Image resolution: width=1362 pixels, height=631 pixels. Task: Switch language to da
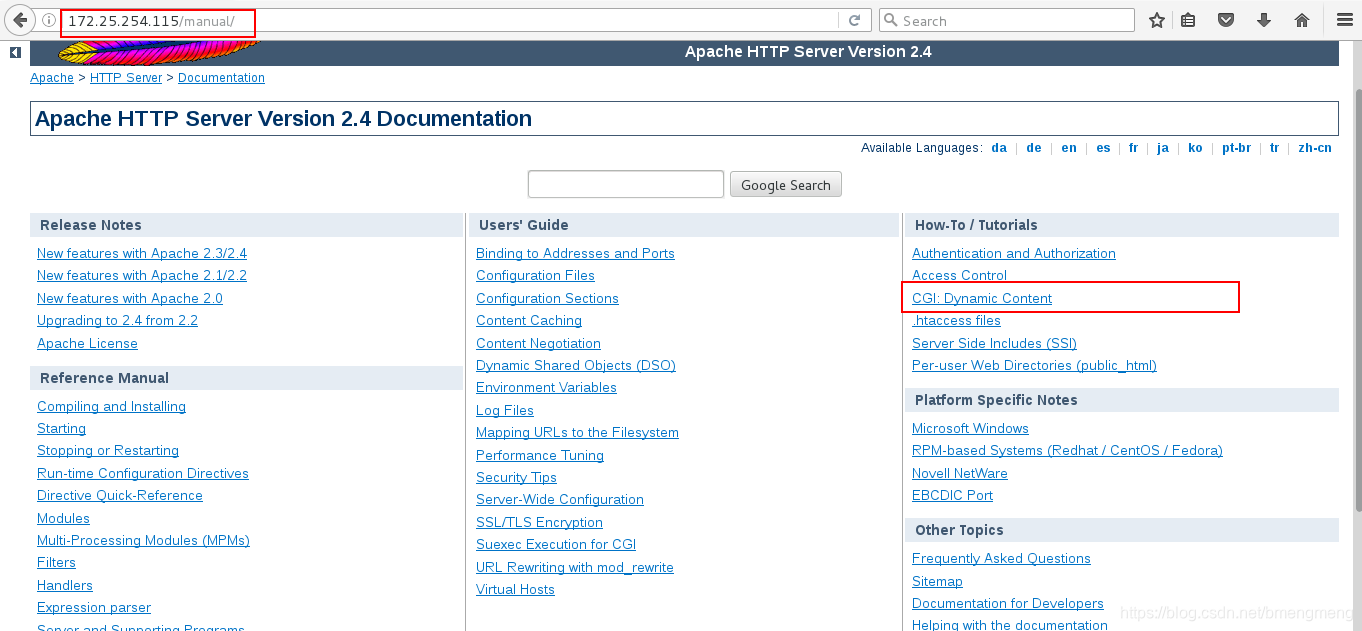click(x=999, y=148)
